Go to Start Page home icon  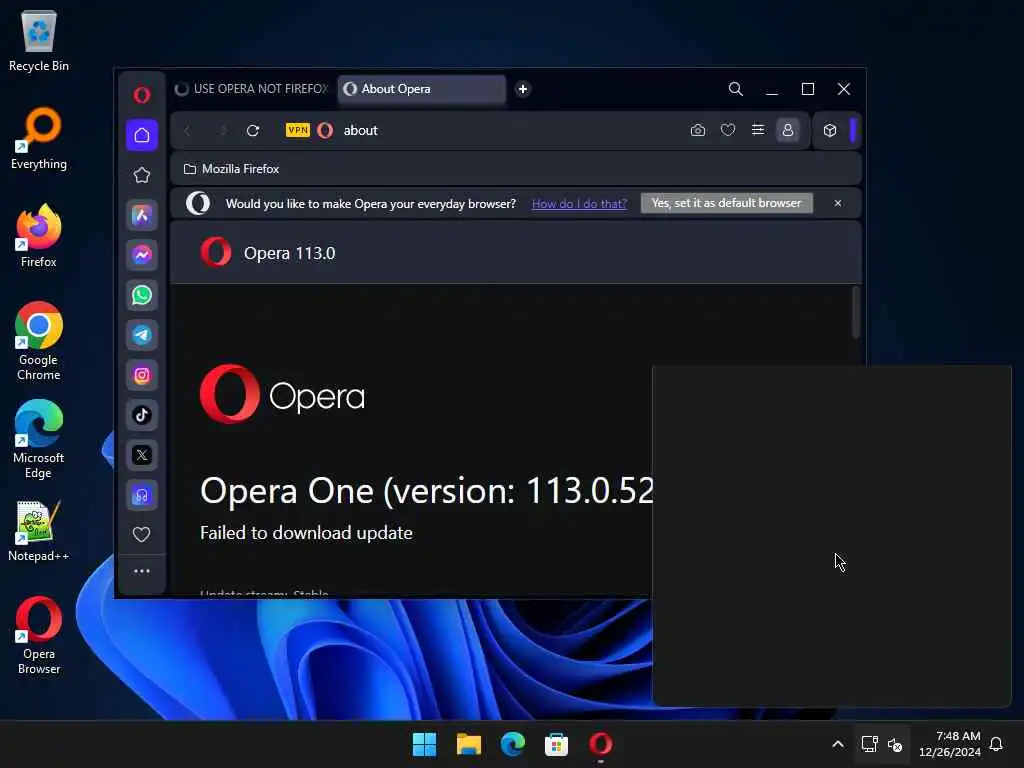point(142,135)
